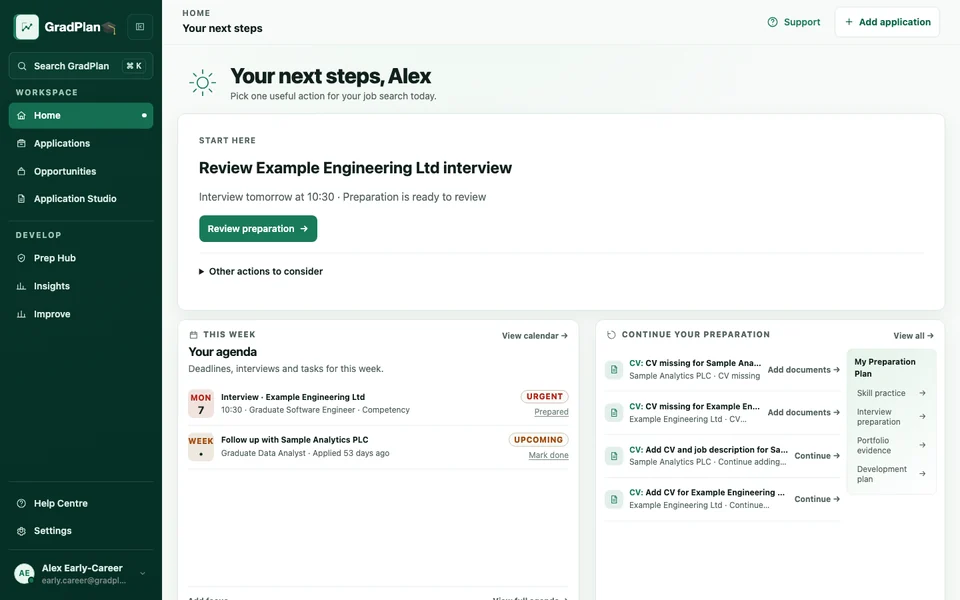Image resolution: width=960 pixels, height=600 pixels.
Task: Click the refresh icon by Continue Your Preparation
Action: (x=611, y=335)
